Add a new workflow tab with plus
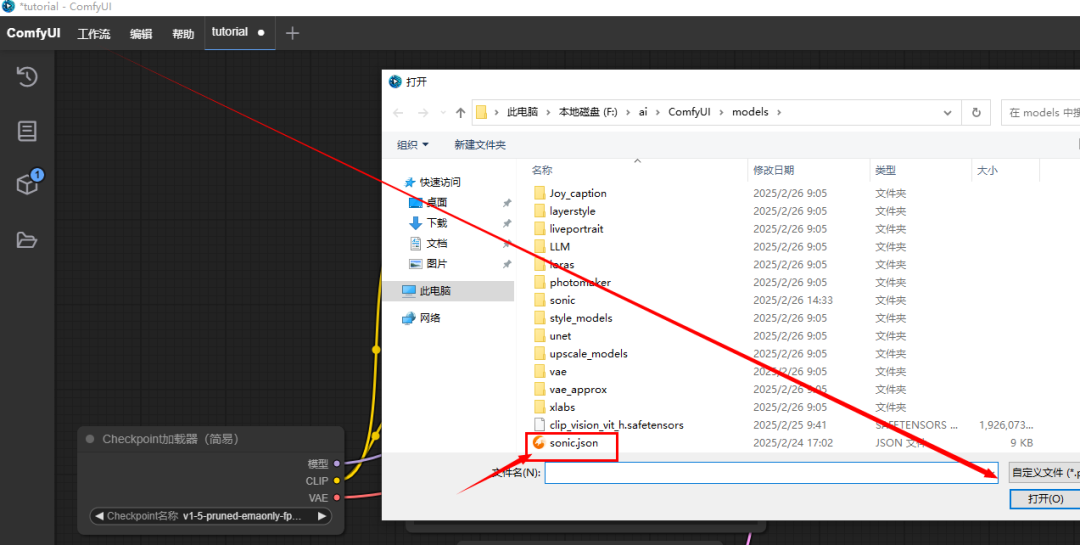 (292, 33)
